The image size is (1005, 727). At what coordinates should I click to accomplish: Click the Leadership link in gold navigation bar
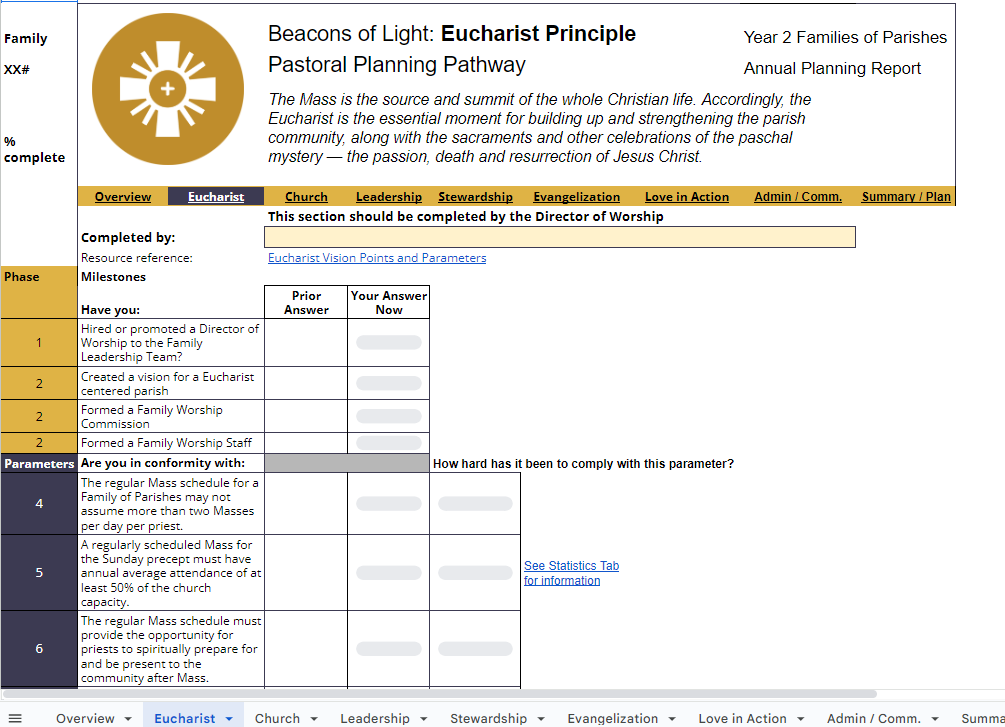pos(388,197)
